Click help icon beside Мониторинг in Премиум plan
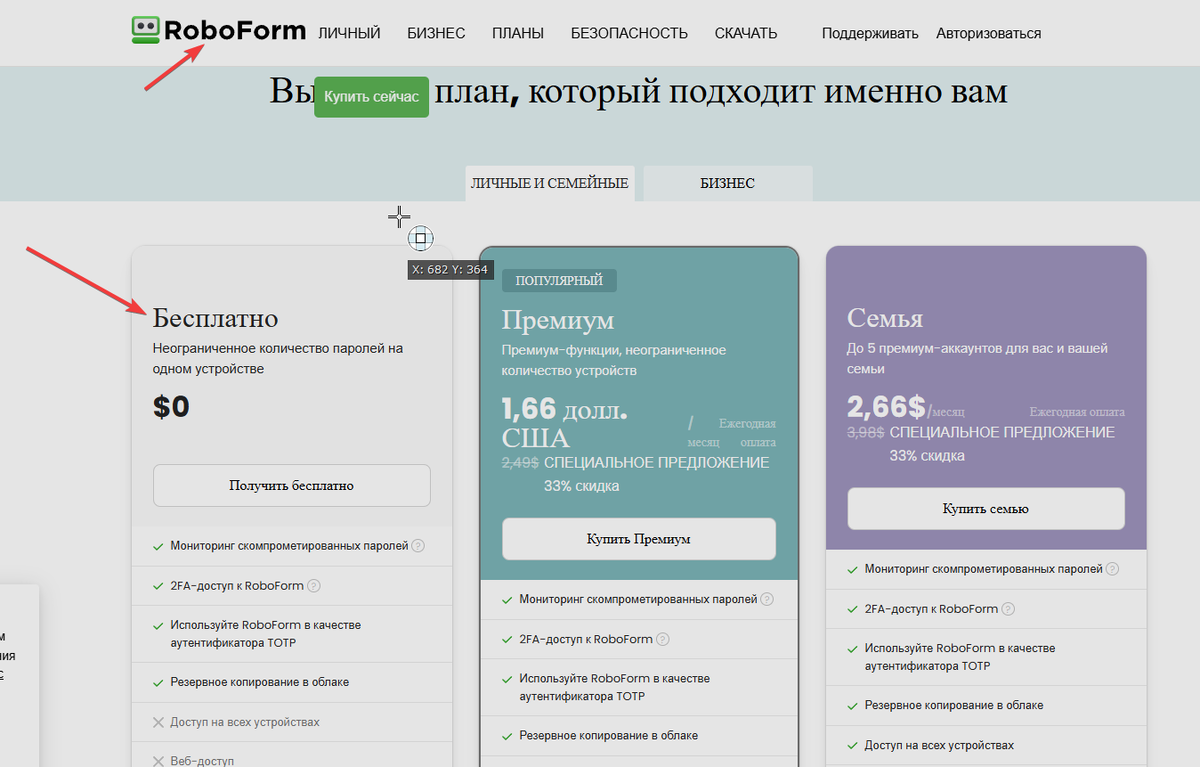This screenshot has height=767, width=1200. [x=767, y=599]
